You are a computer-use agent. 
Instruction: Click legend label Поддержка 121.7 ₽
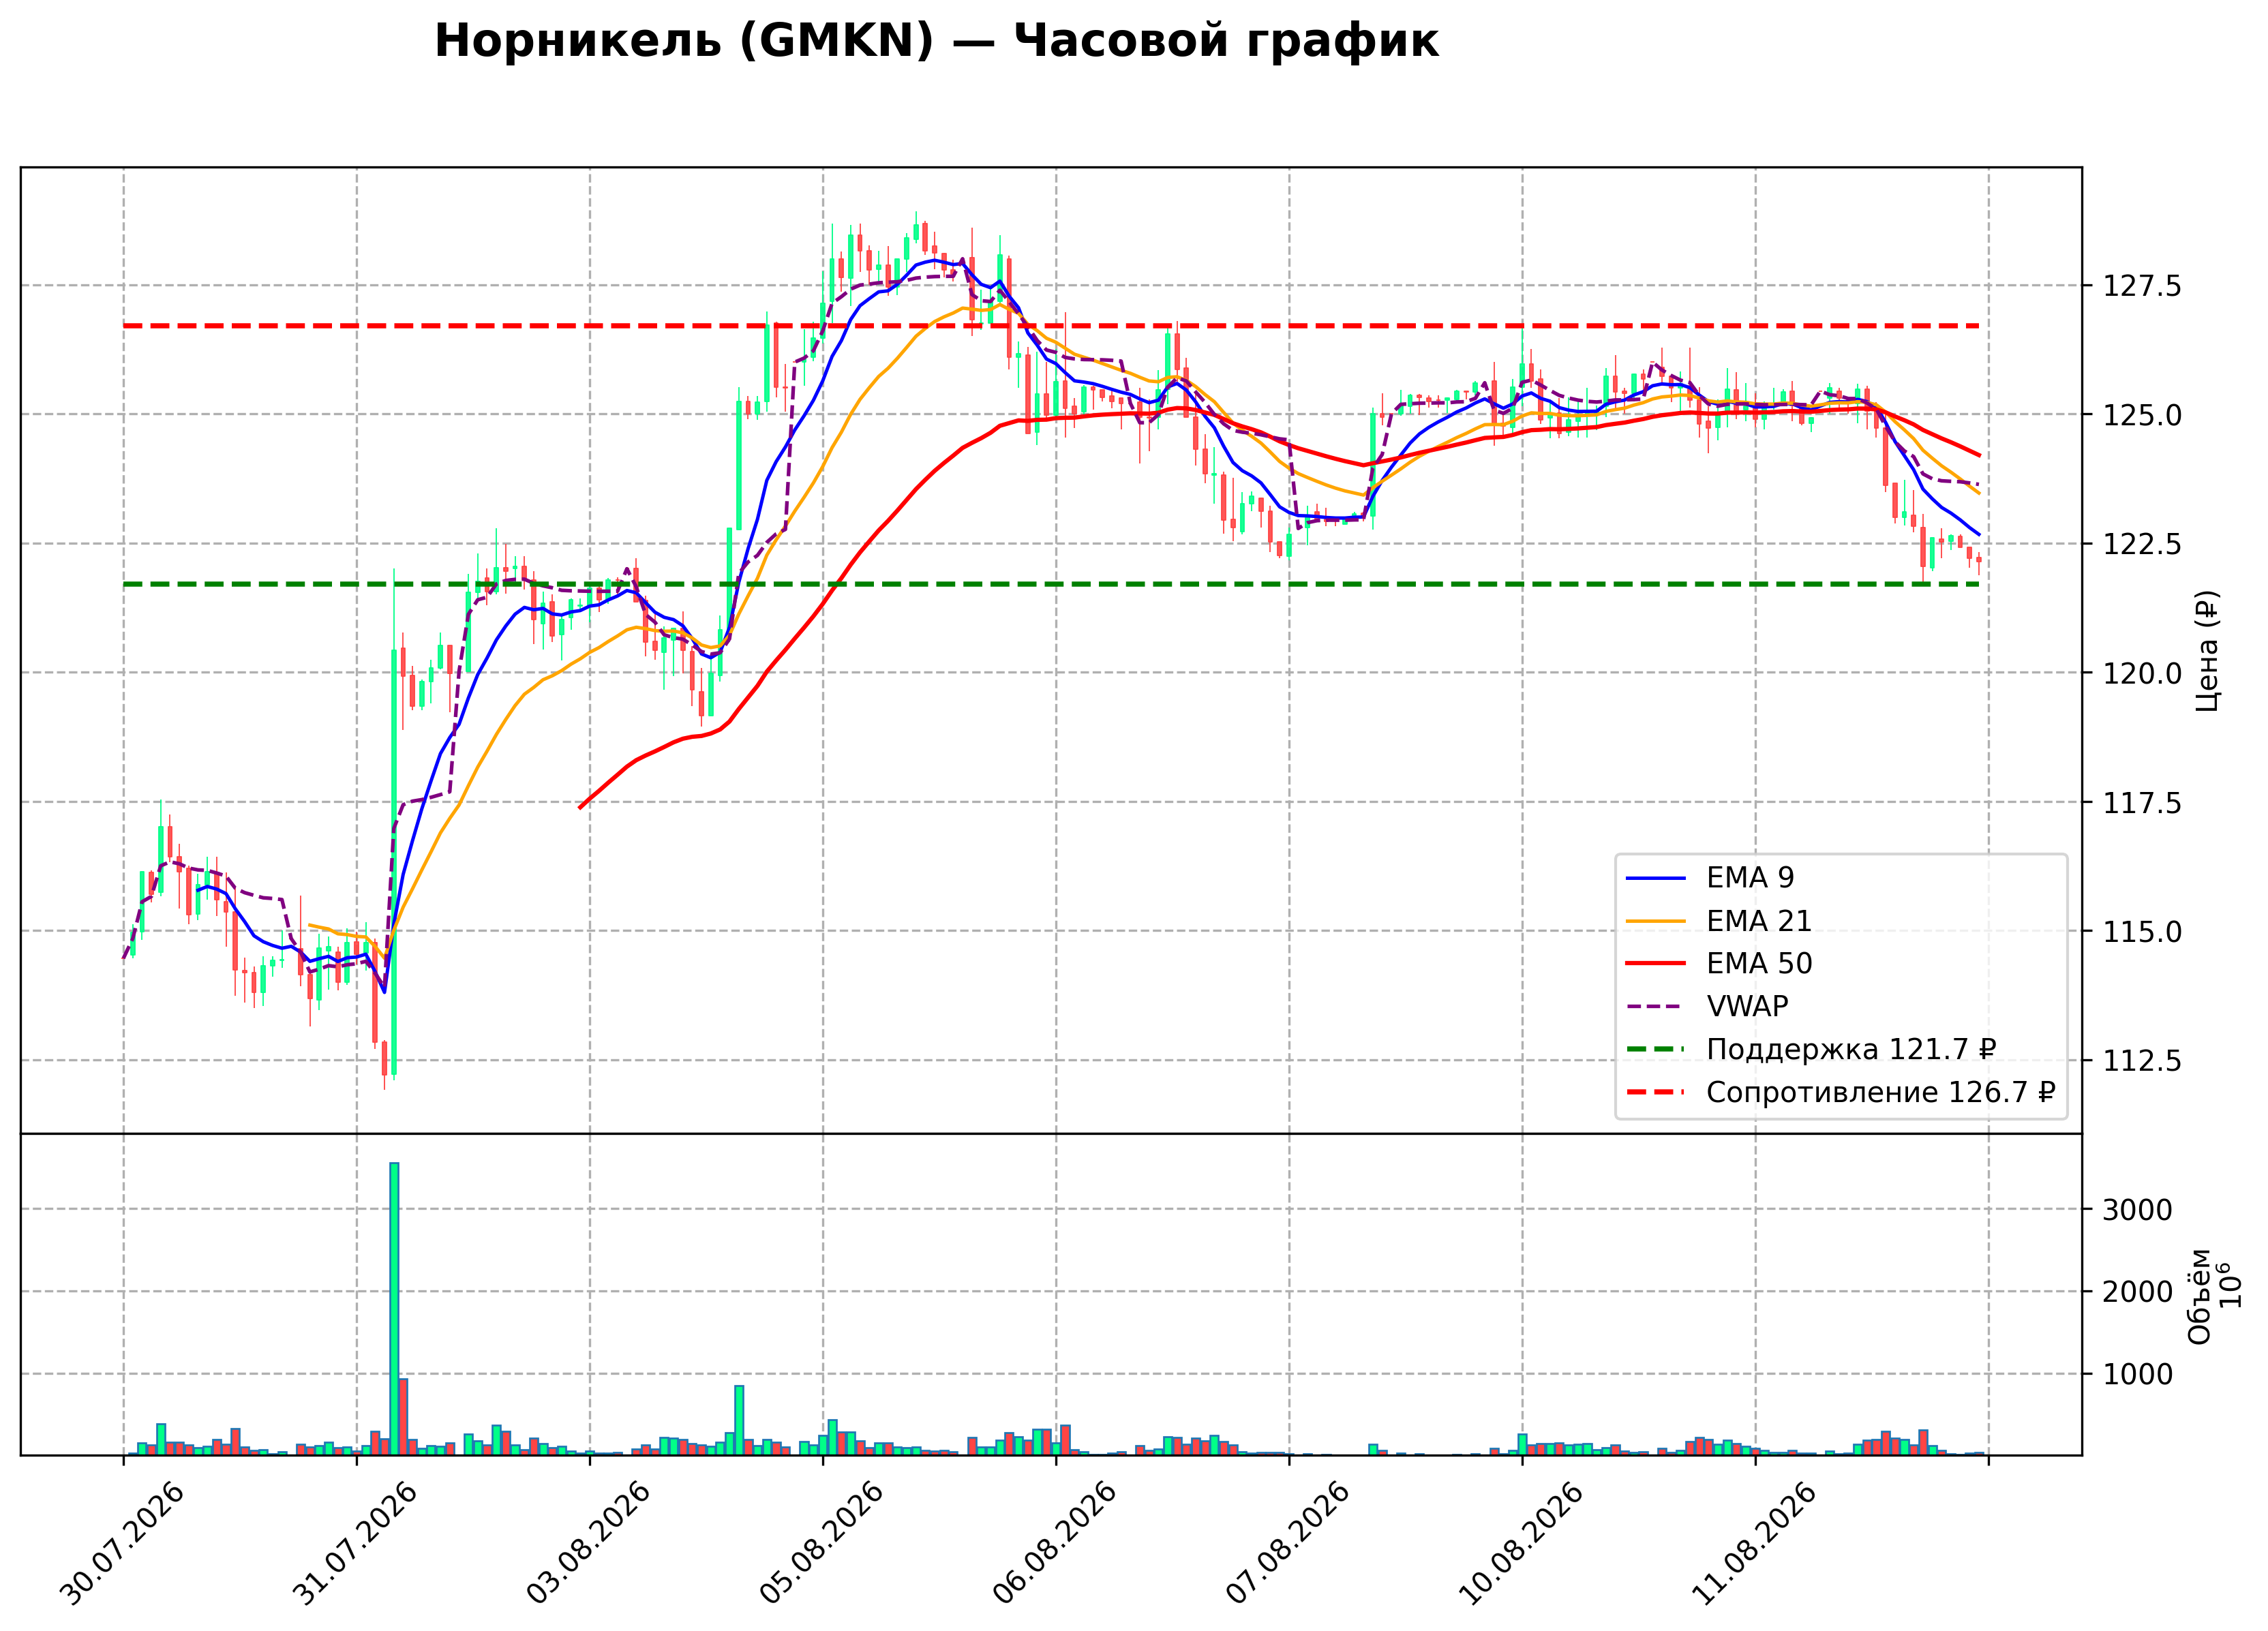(x=1851, y=1049)
